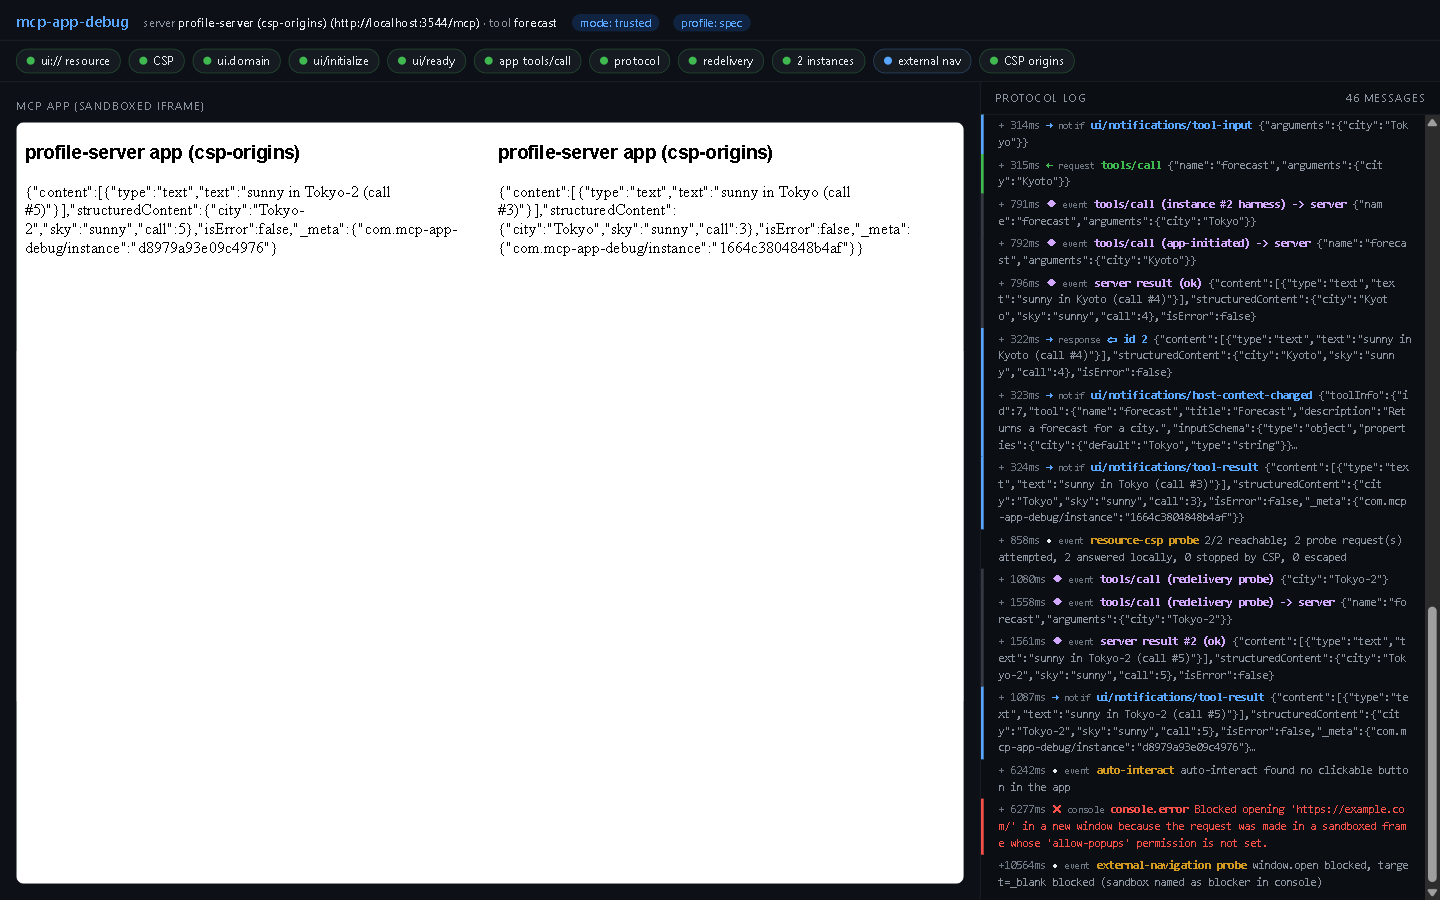Select the 'protocol' status pill
Screen dimensions: 1440x900
(x=630, y=61)
